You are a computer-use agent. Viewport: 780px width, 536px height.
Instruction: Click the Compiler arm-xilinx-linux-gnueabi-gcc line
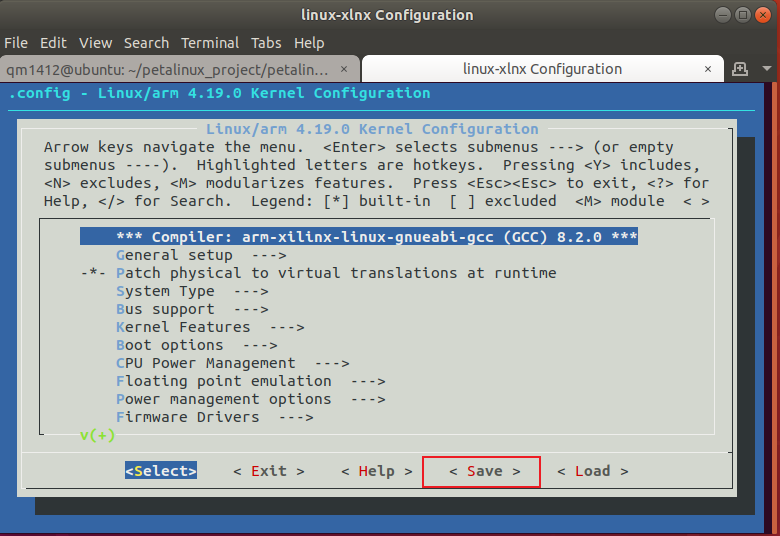359,237
